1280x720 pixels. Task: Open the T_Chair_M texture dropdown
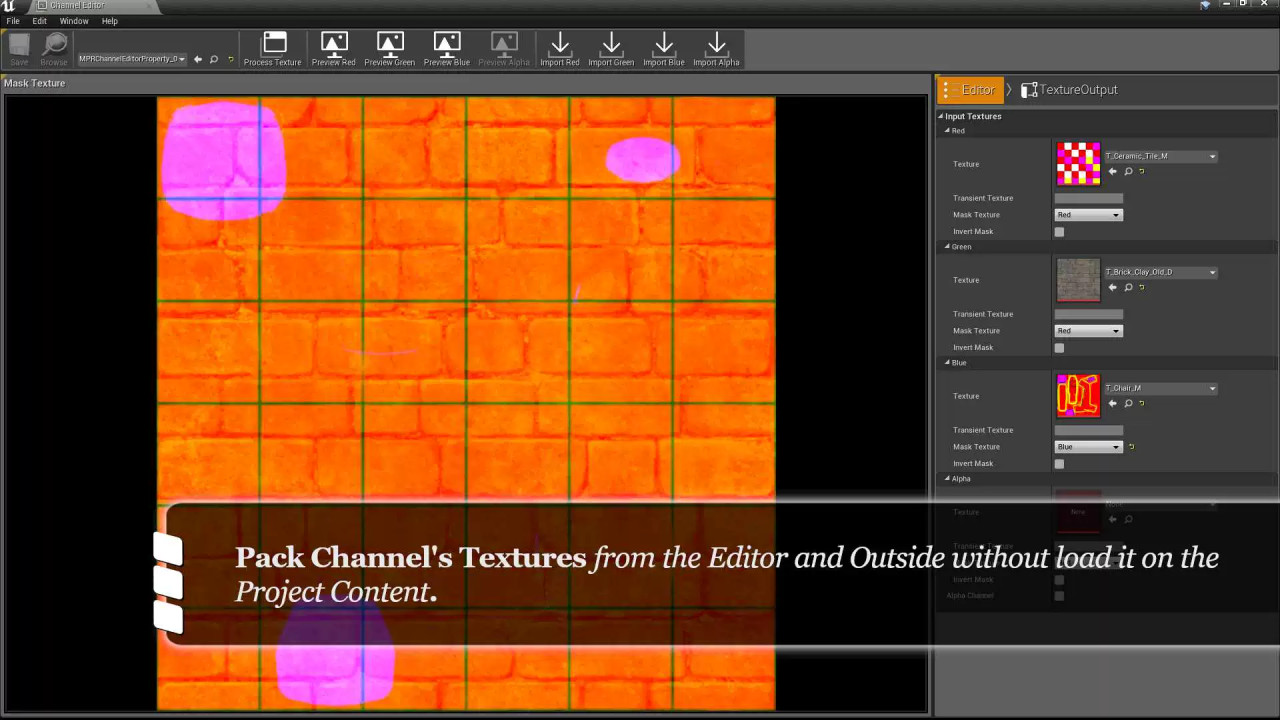(1160, 388)
